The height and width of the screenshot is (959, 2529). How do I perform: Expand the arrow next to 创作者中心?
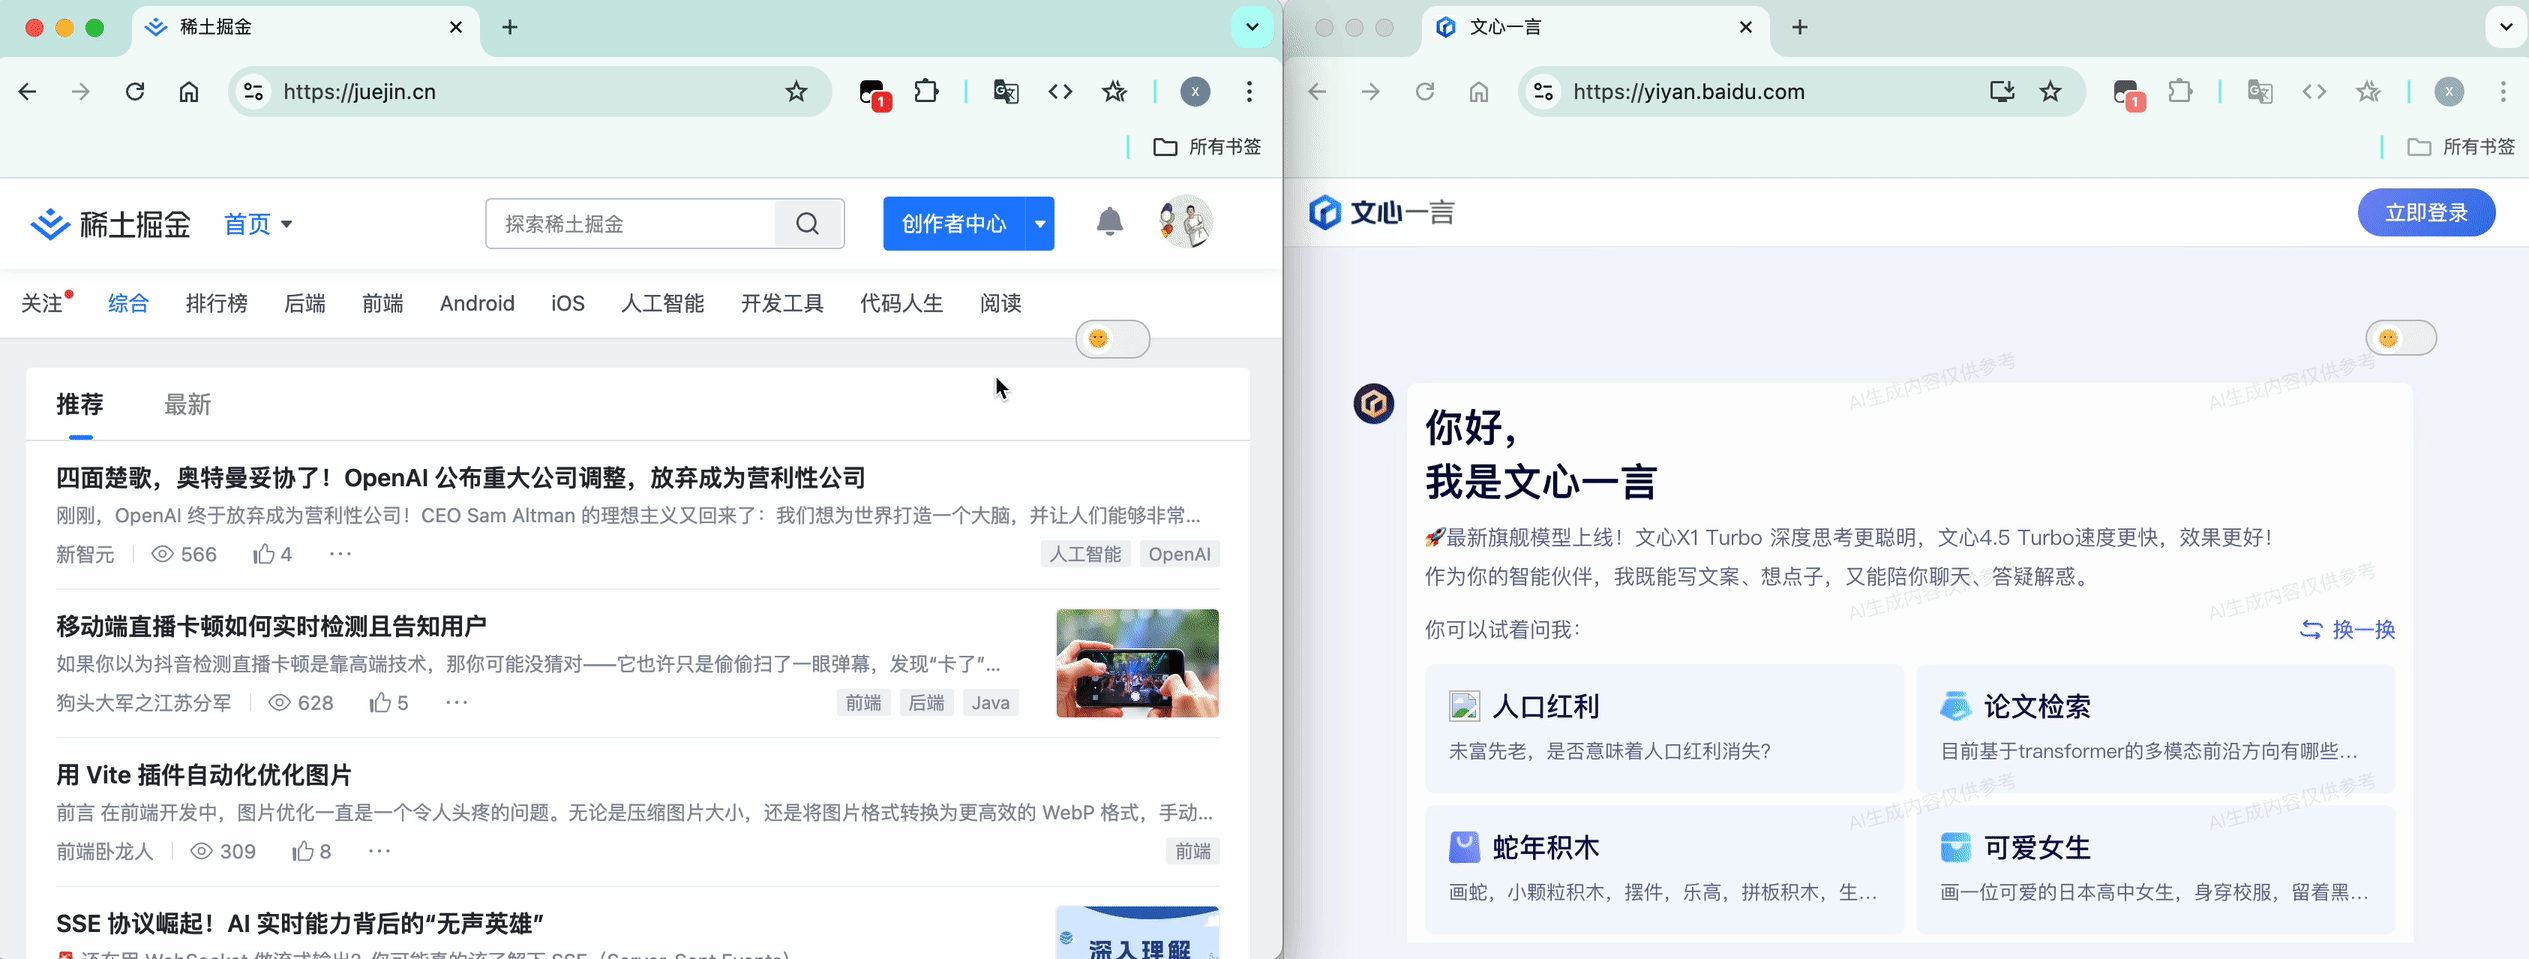coord(1040,224)
